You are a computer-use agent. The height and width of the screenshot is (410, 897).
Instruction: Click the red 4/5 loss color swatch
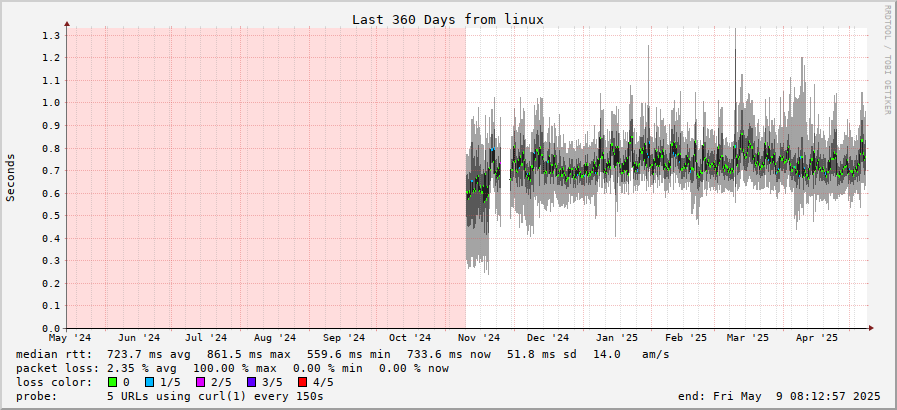point(303,382)
